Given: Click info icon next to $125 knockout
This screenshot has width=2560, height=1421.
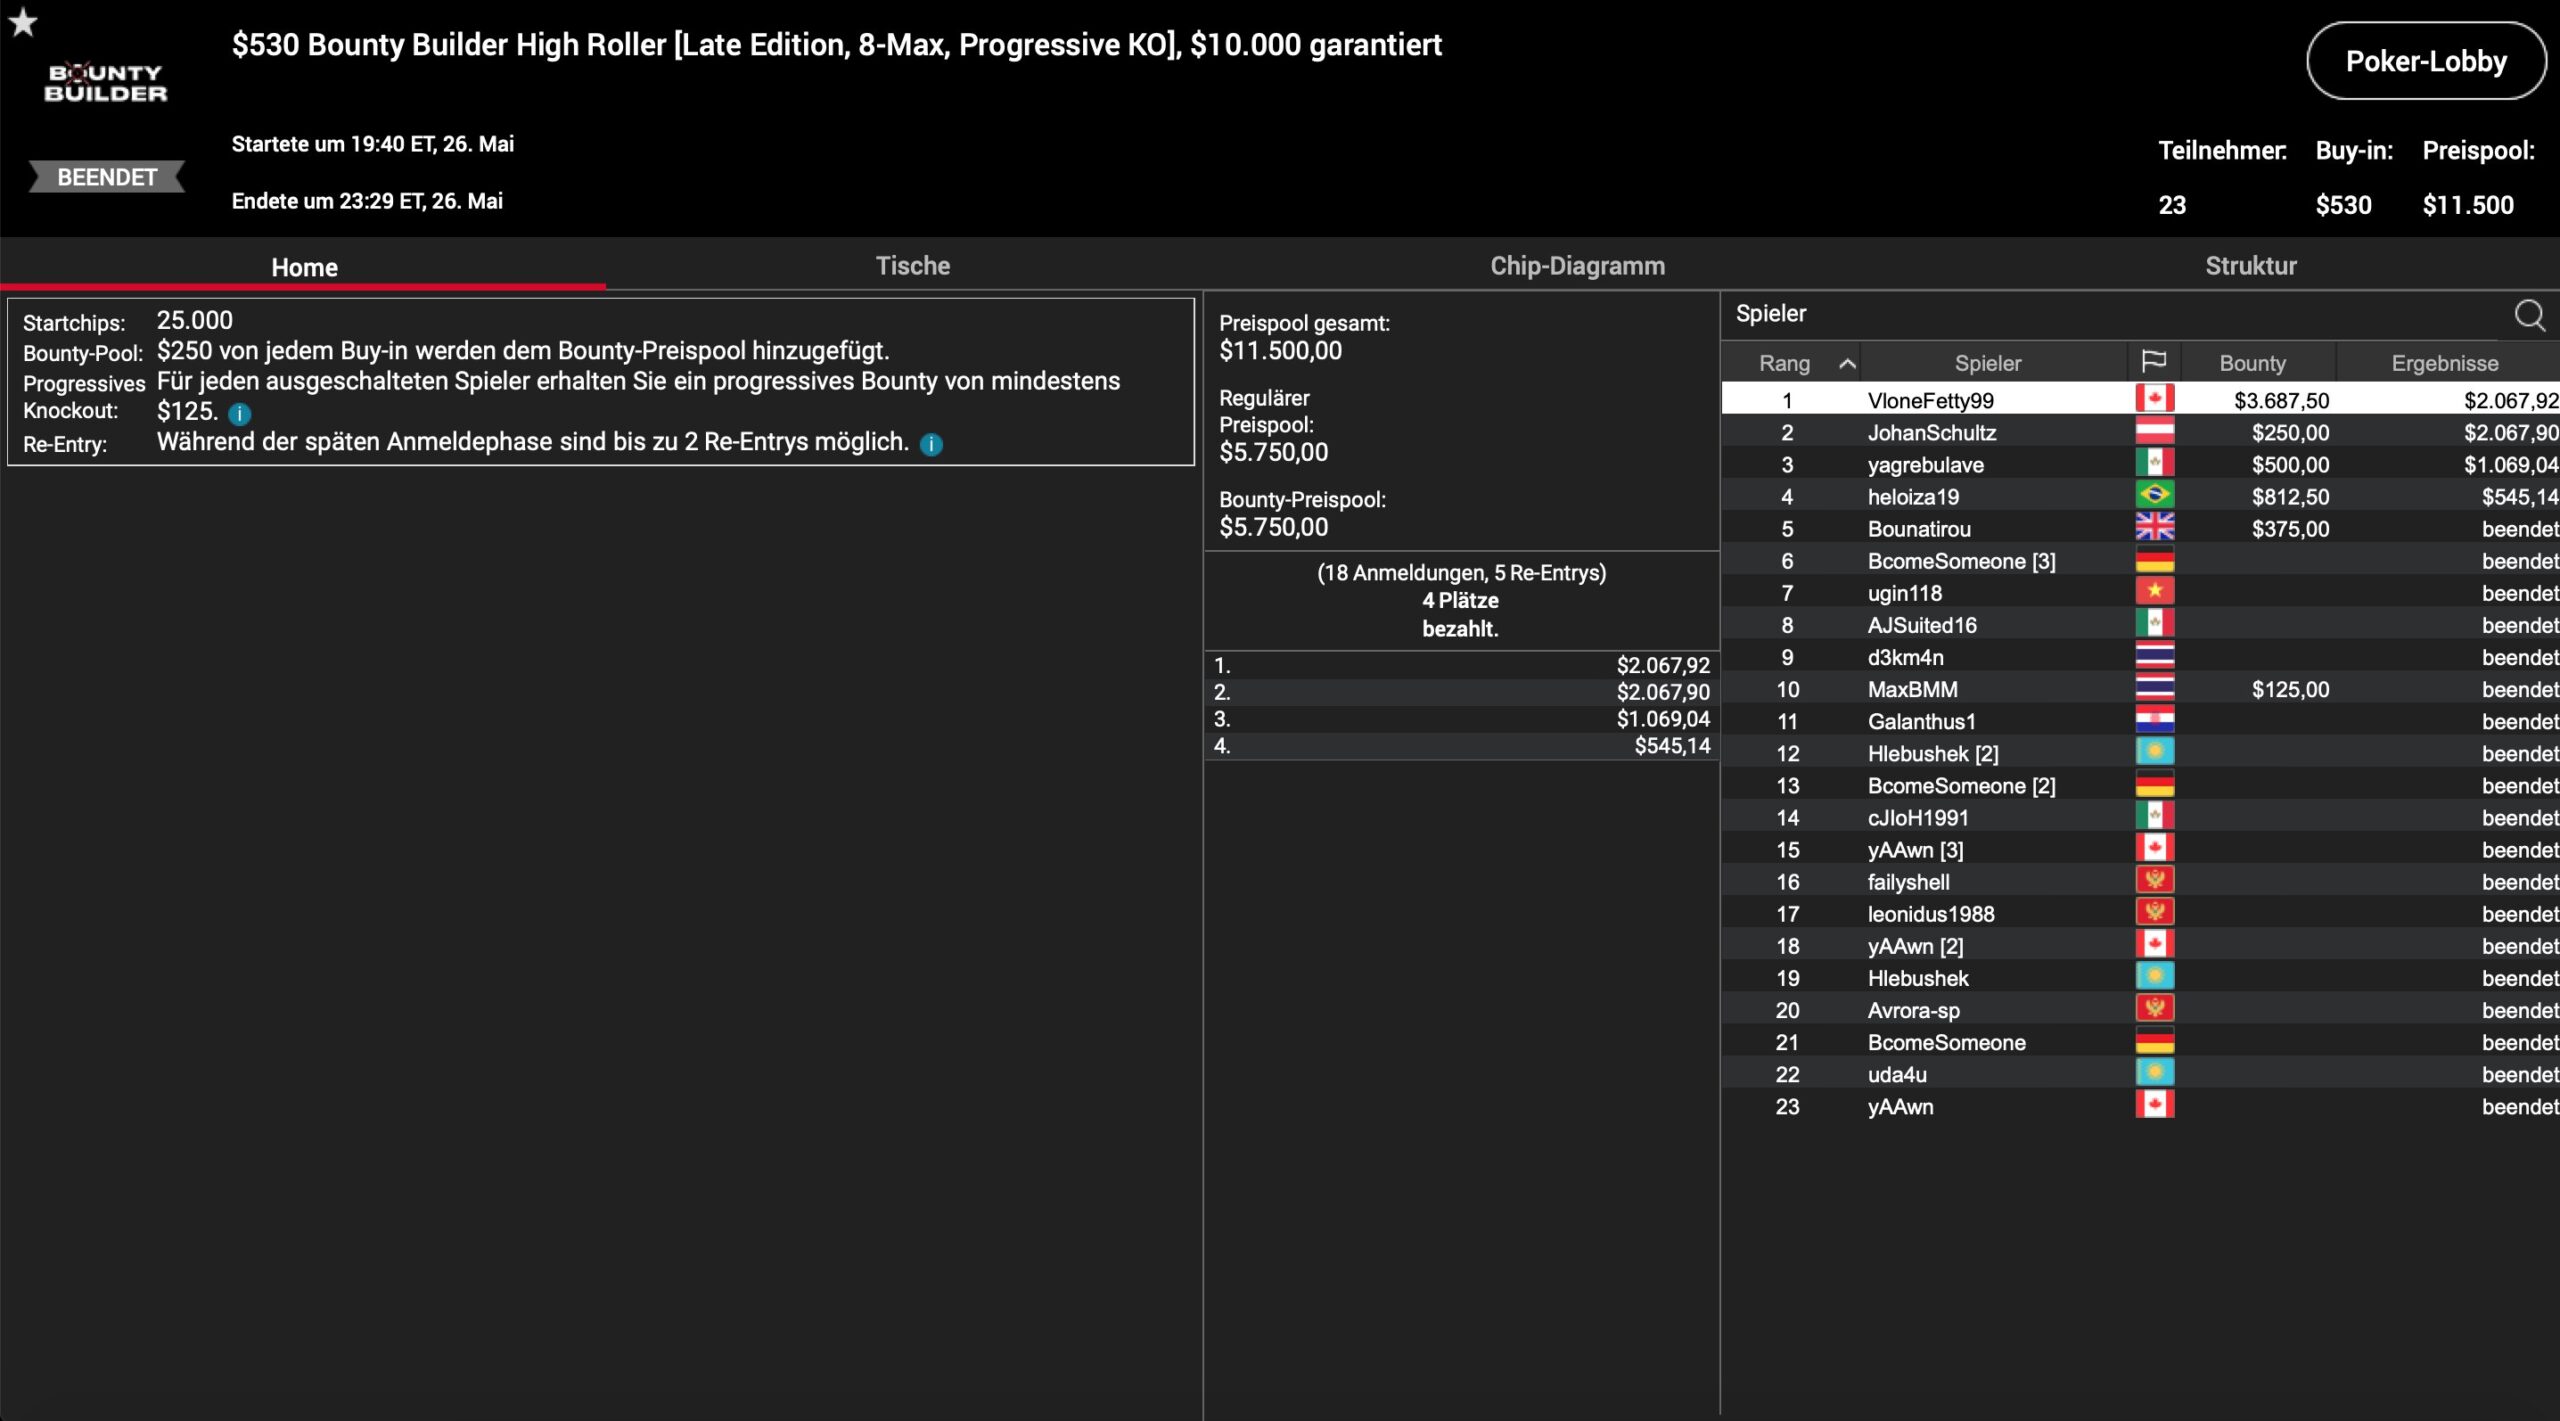Looking at the screenshot, I should tap(240, 413).
